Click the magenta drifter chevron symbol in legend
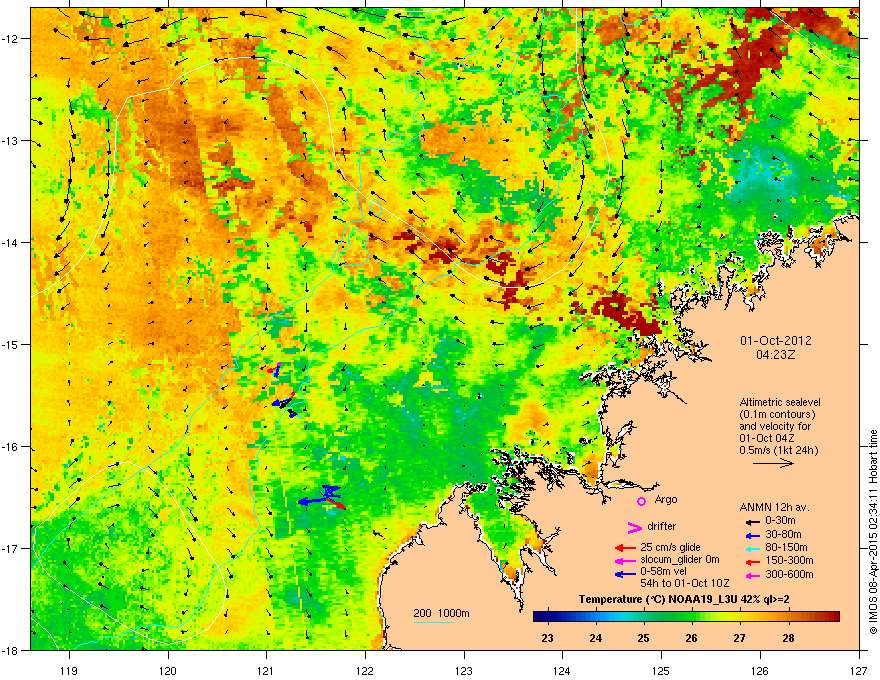Viewport: 880px width, 680px height. [635, 527]
